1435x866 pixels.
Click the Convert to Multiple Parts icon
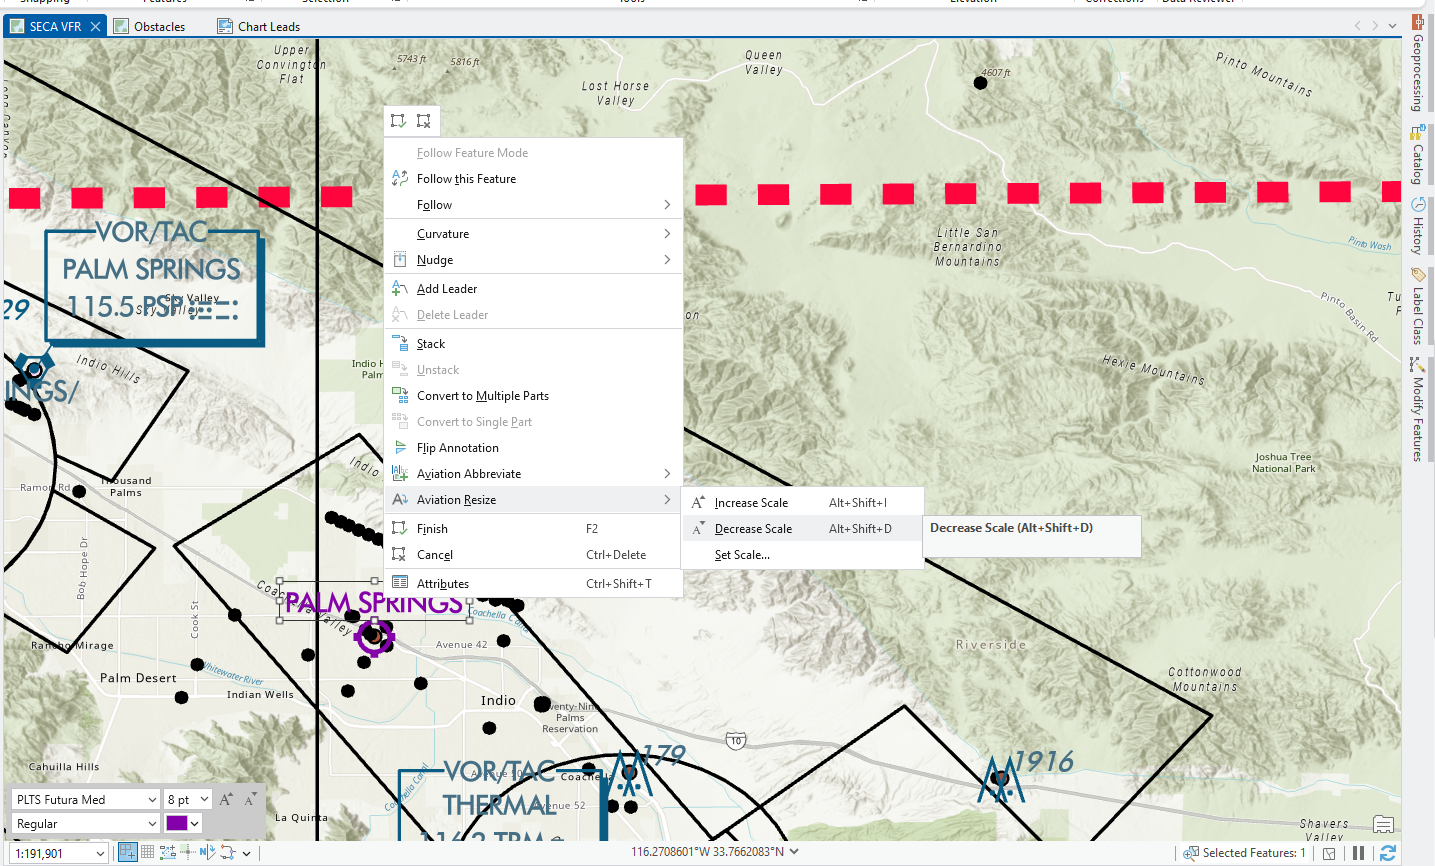(400, 395)
